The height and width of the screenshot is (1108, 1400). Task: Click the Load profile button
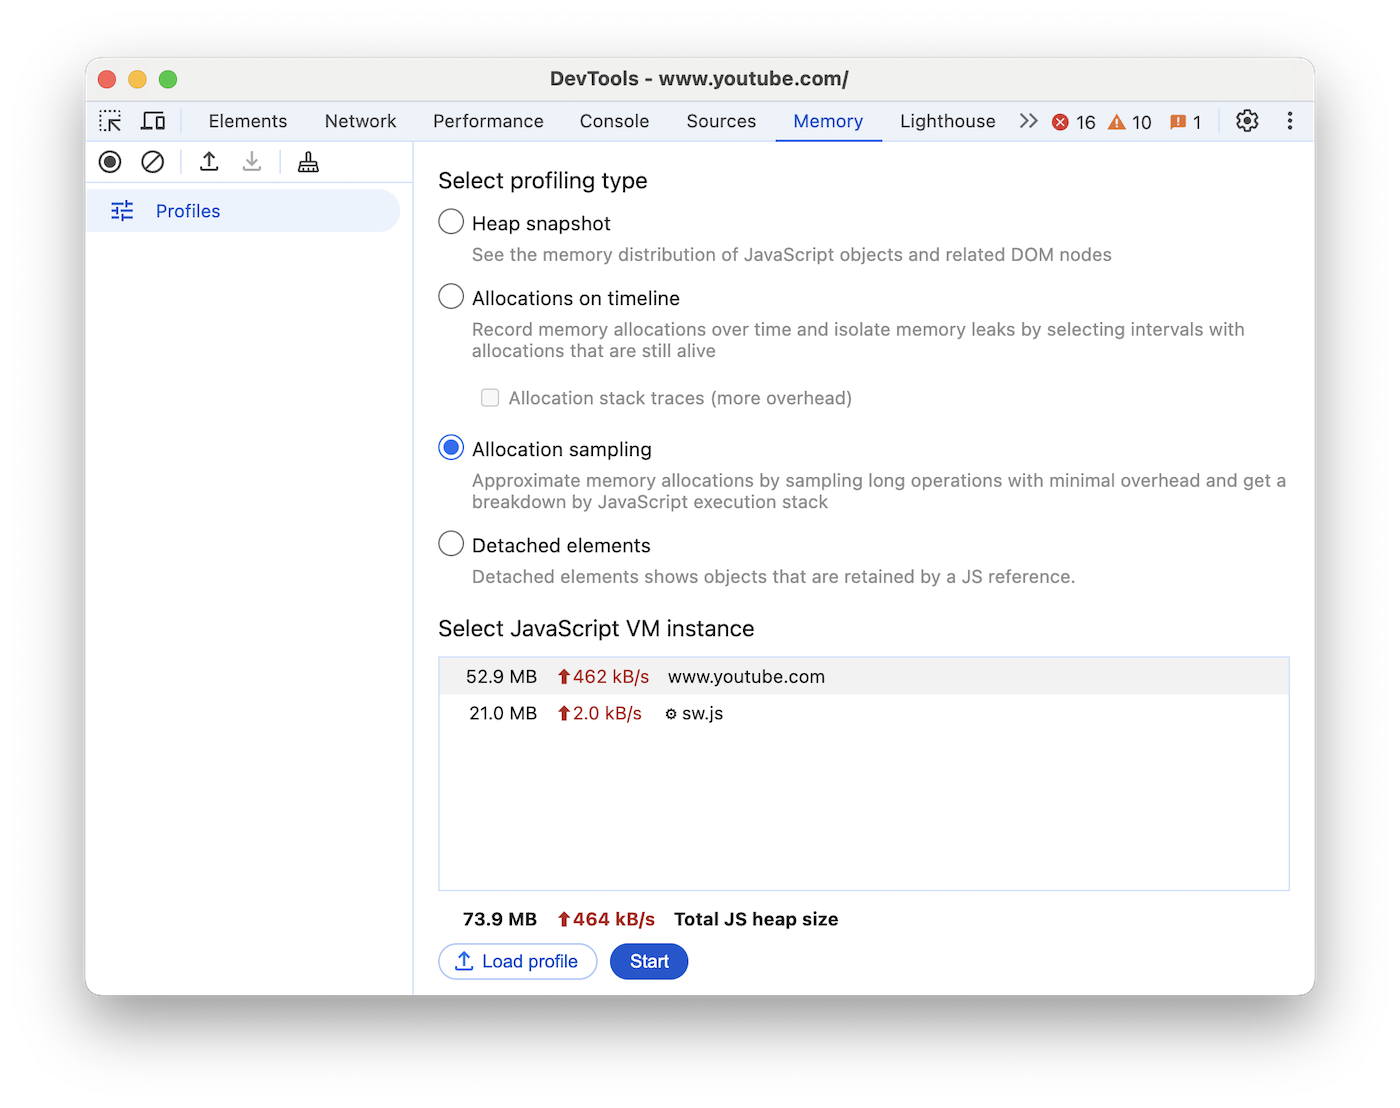pos(517,961)
